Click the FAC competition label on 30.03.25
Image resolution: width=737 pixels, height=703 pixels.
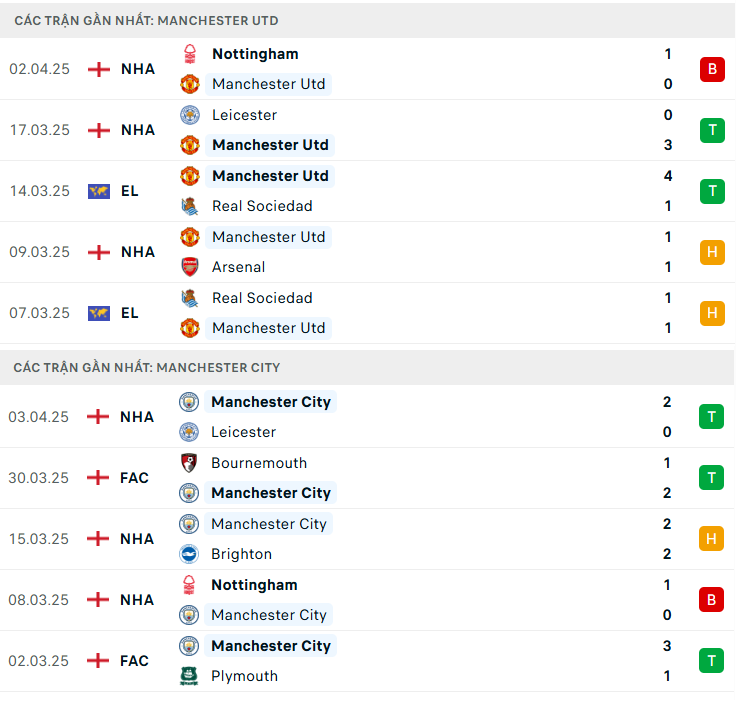[x=134, y=478]
